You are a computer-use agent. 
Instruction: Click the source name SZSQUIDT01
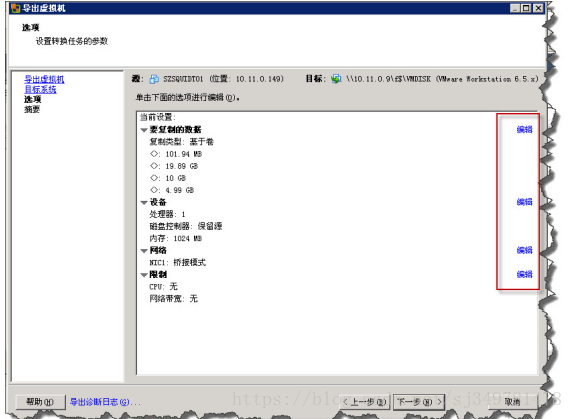(183, 79)
